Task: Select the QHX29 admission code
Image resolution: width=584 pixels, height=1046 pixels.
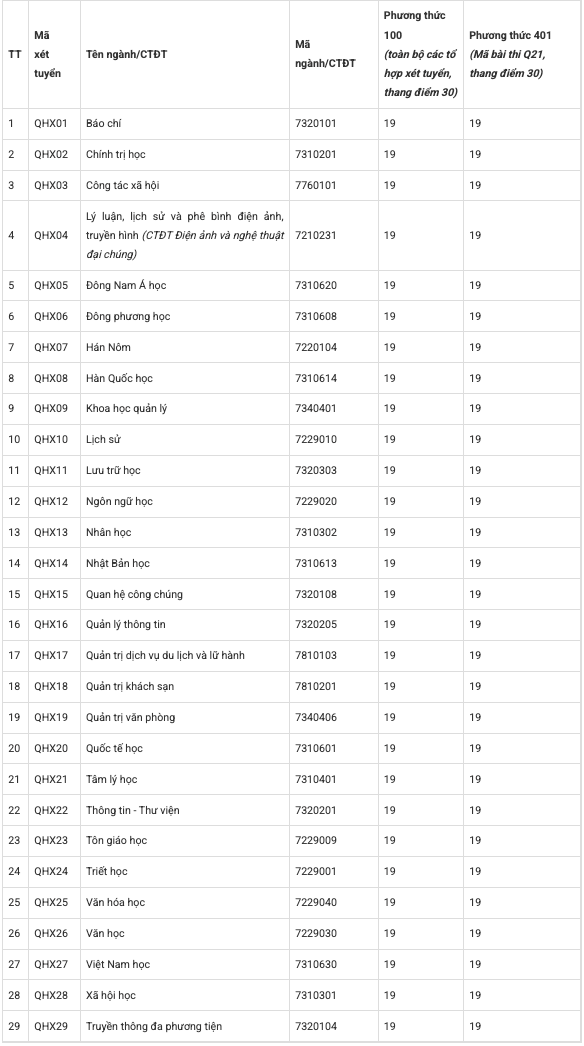Action: [51, 1026]
